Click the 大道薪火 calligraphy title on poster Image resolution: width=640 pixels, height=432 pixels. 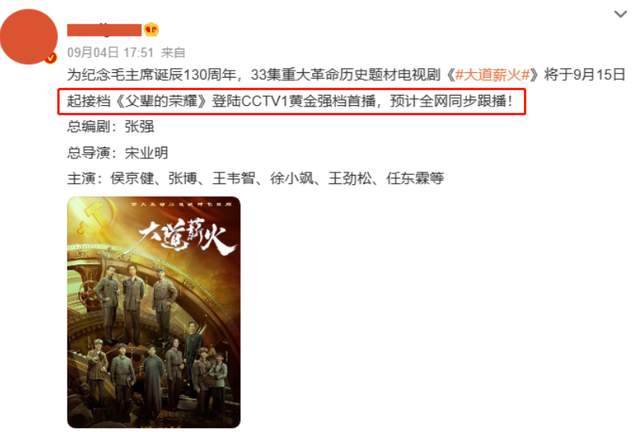click(187, 237)
